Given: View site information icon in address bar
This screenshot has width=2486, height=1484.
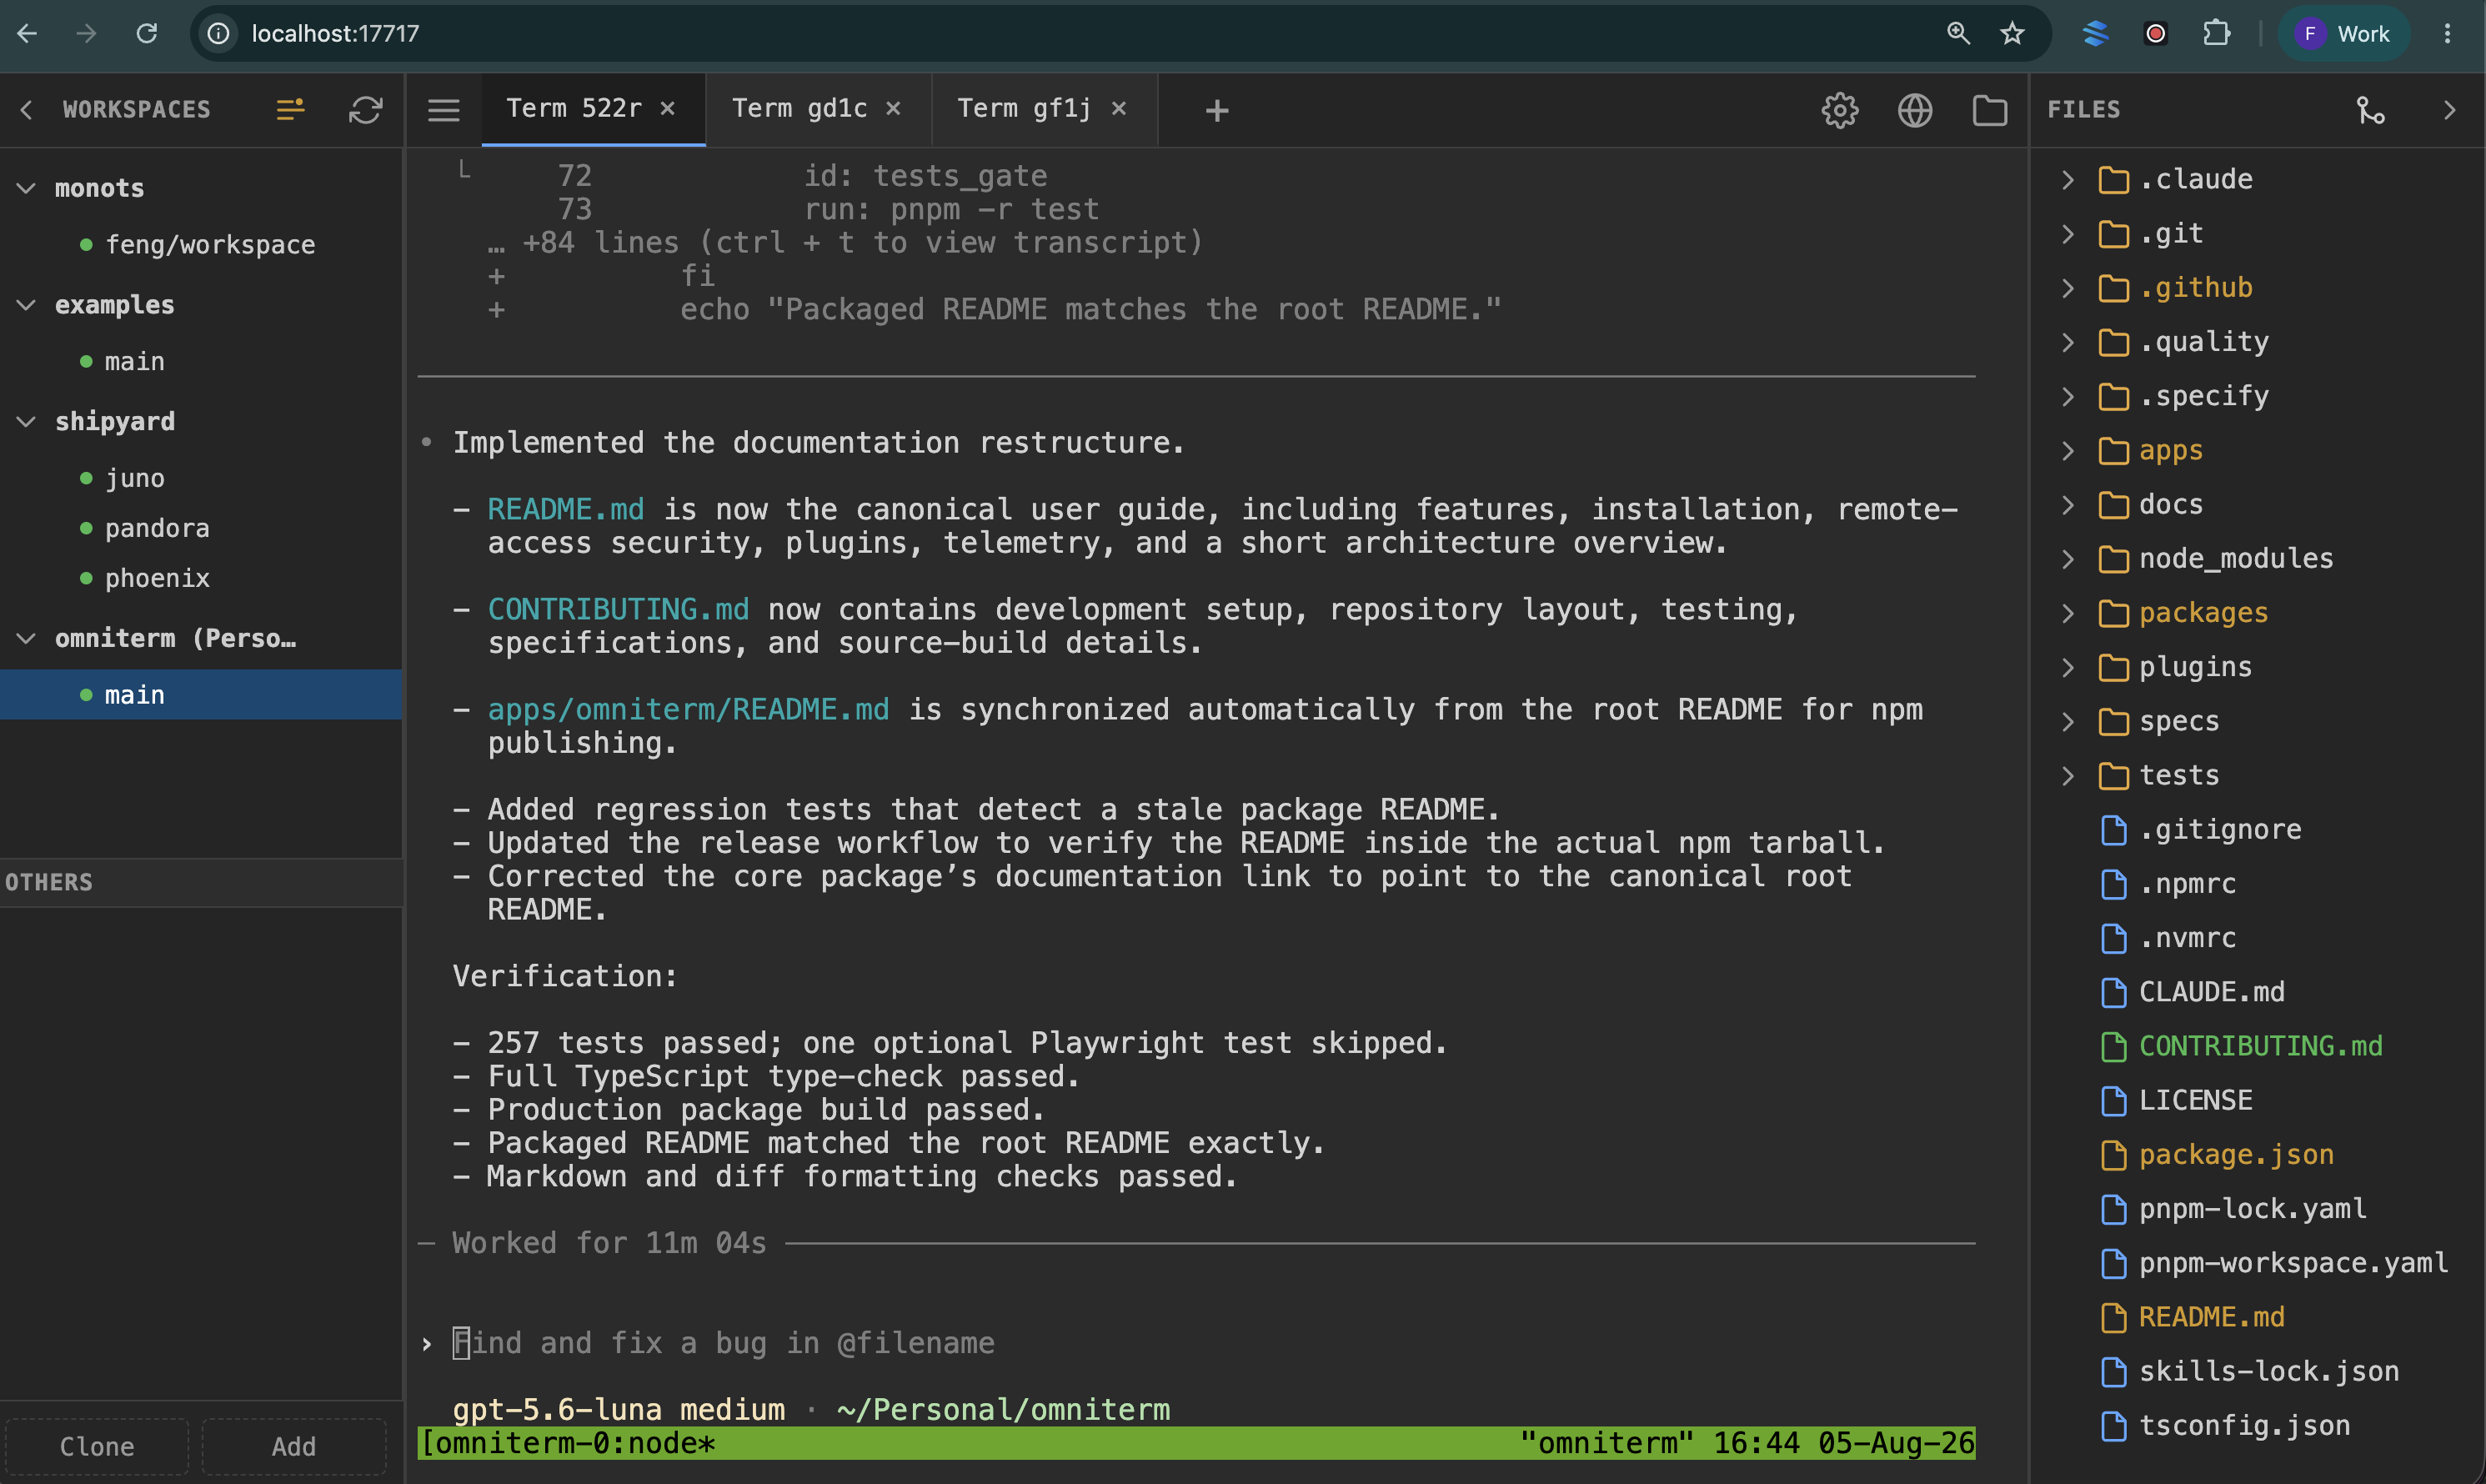Looking at the screenshot, I should pos(218,33).
